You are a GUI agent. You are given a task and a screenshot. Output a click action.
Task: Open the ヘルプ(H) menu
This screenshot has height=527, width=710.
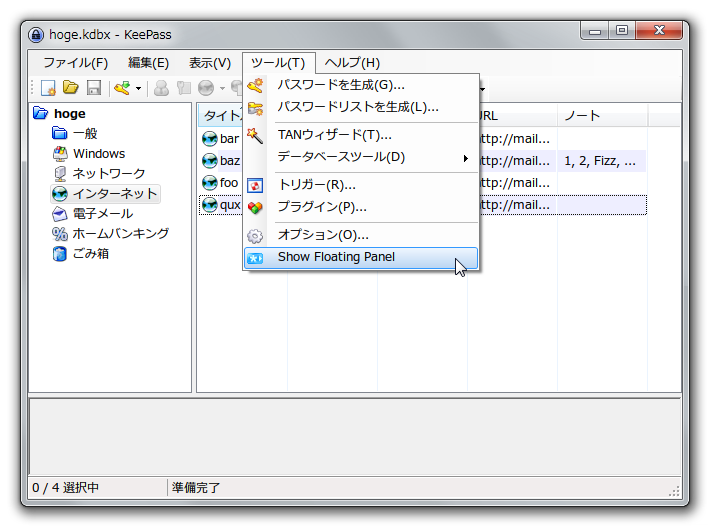[x=352, y=63]
